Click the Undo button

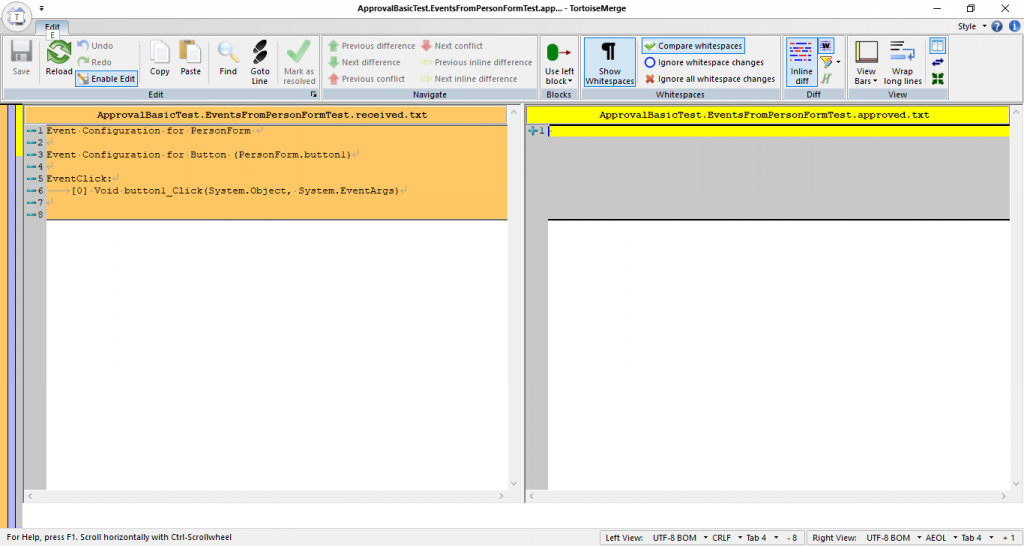point(95,46)
